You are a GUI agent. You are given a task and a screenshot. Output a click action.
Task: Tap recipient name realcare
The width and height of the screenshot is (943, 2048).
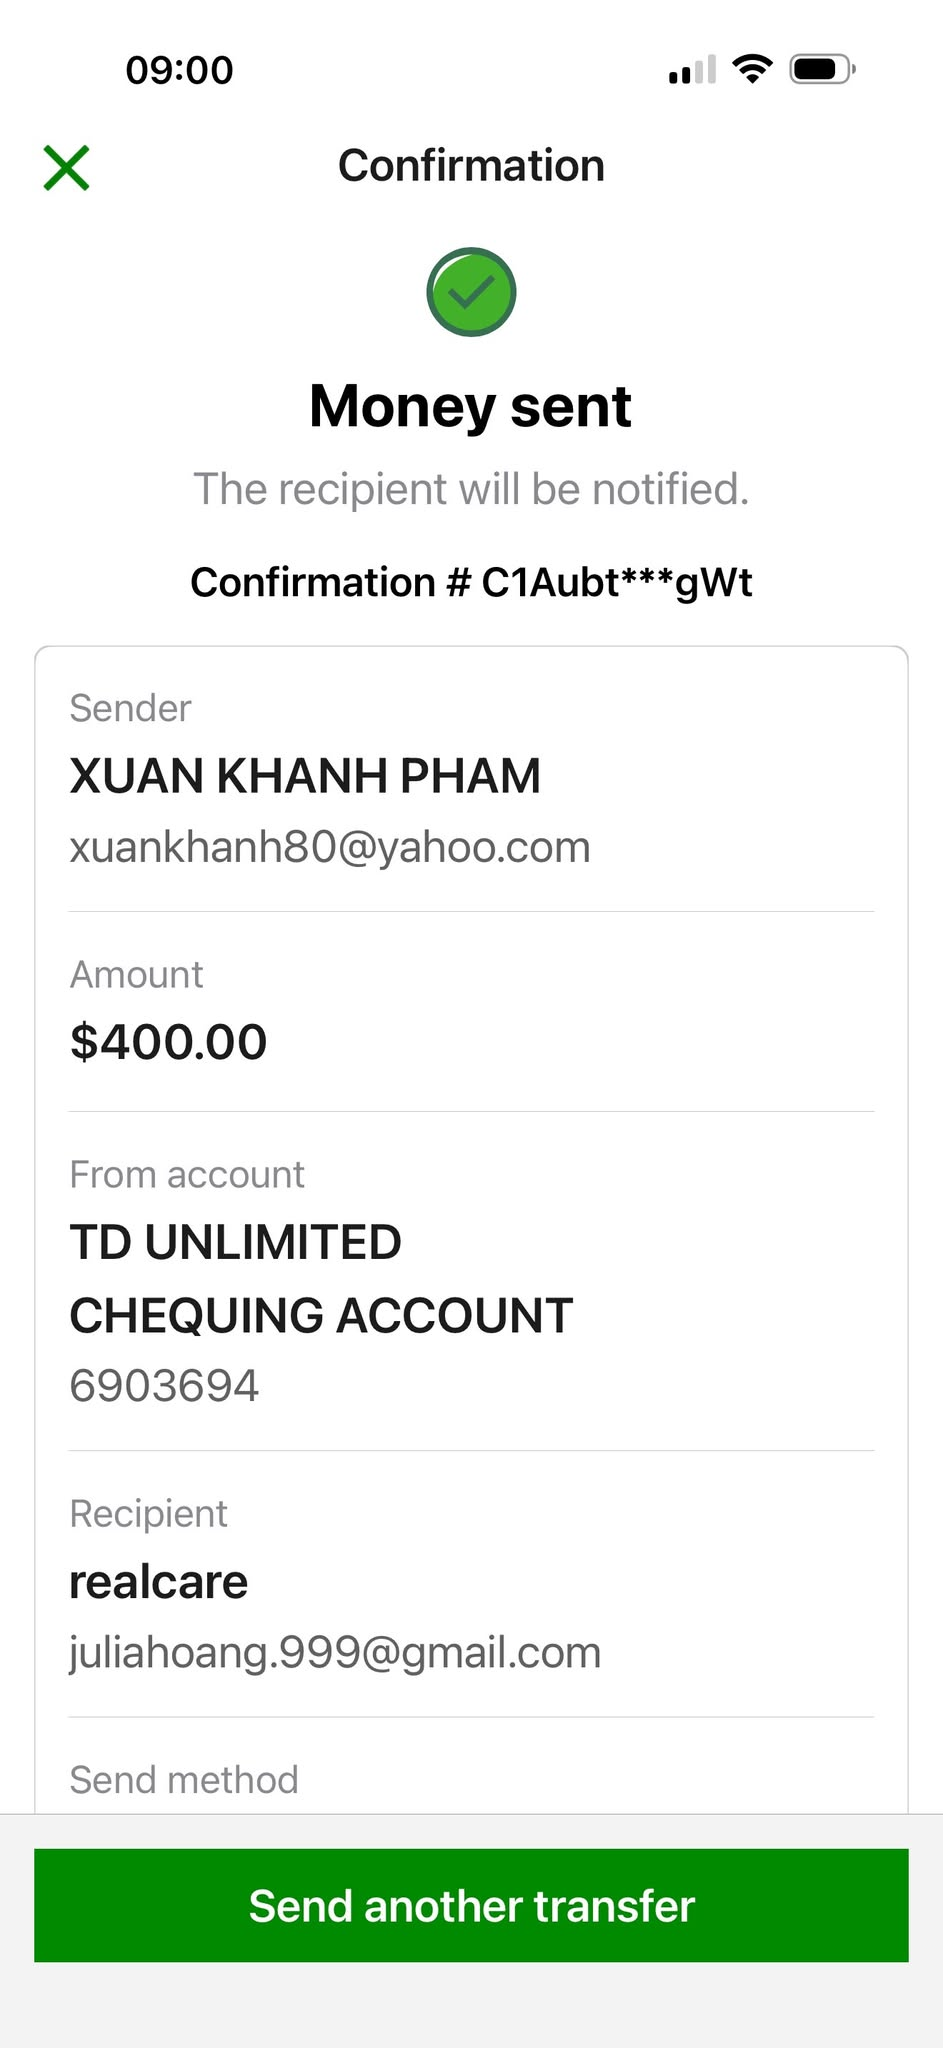tap(158, 1582)
